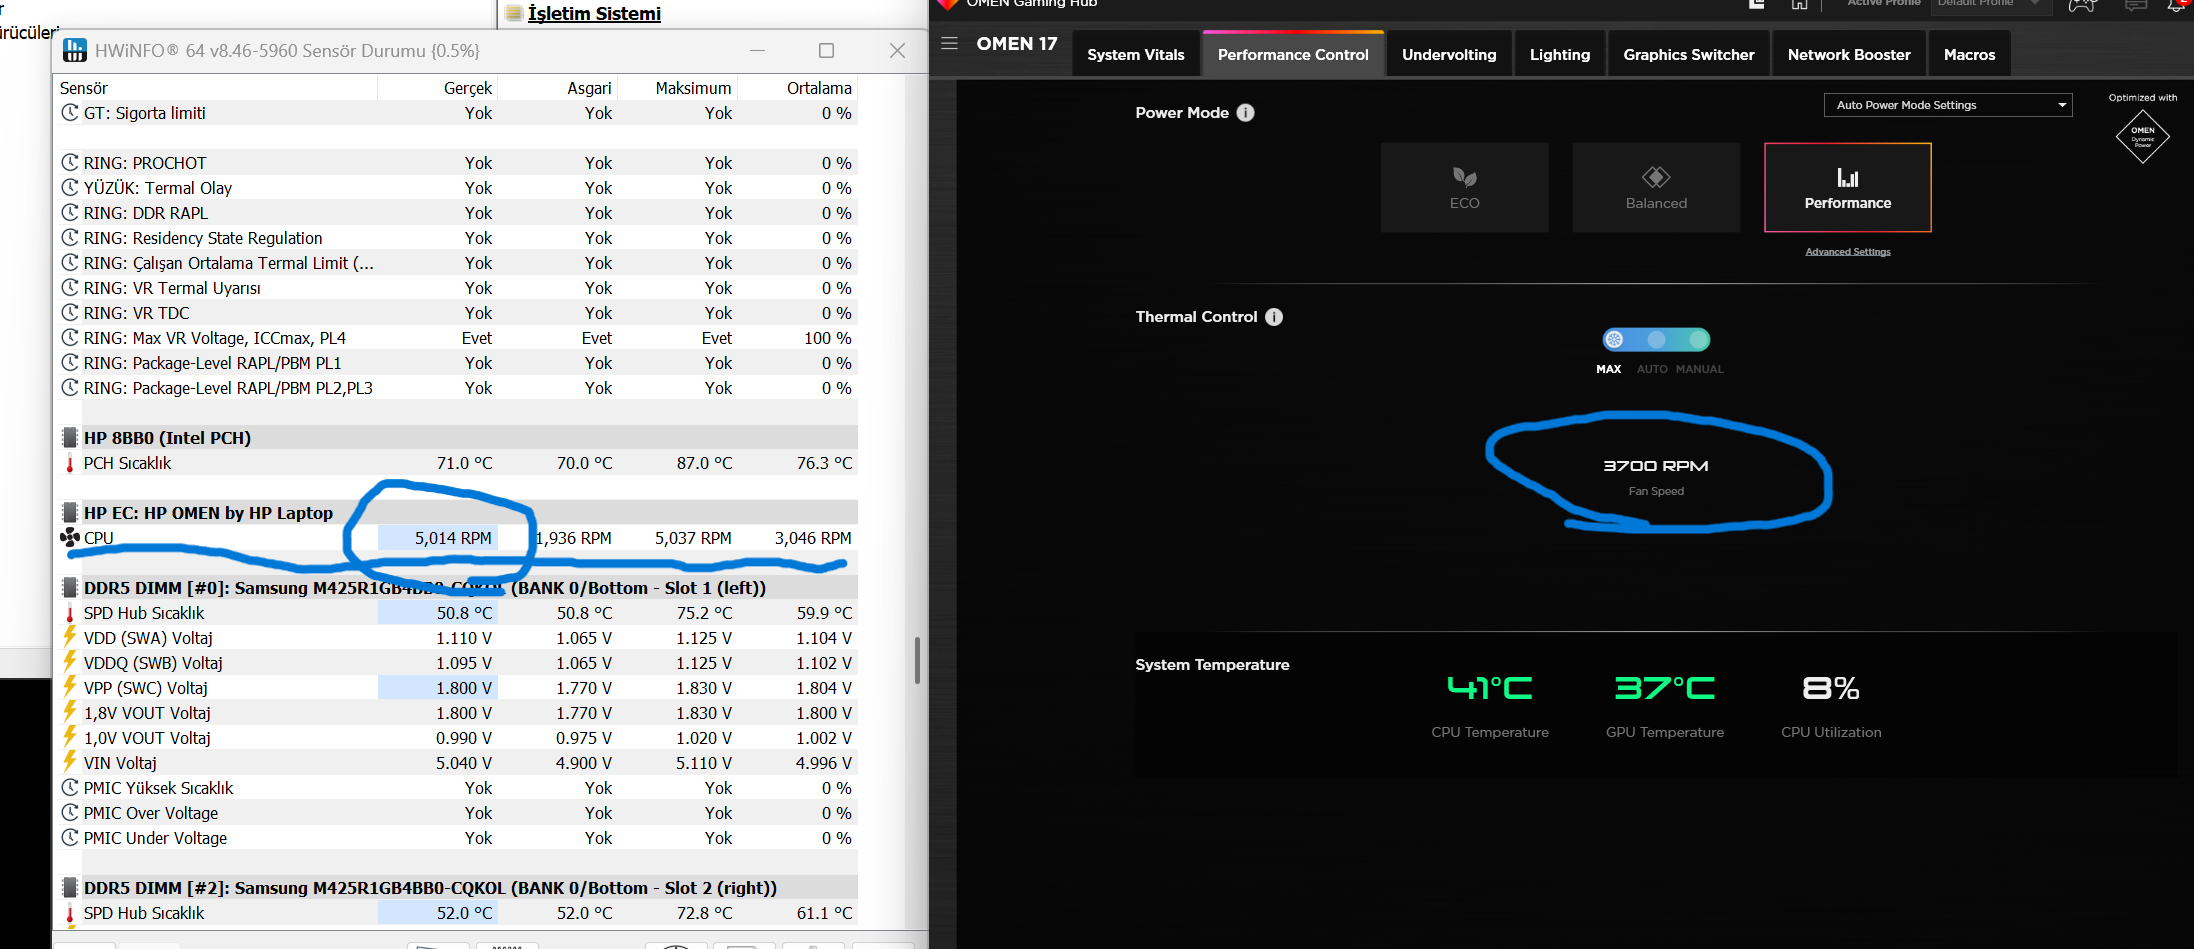Image resolution: width=2194 pixels, height=949 pixels.
Task: Click the OMEN Dynamic Power diamond logo
Action: point(2142,136)
